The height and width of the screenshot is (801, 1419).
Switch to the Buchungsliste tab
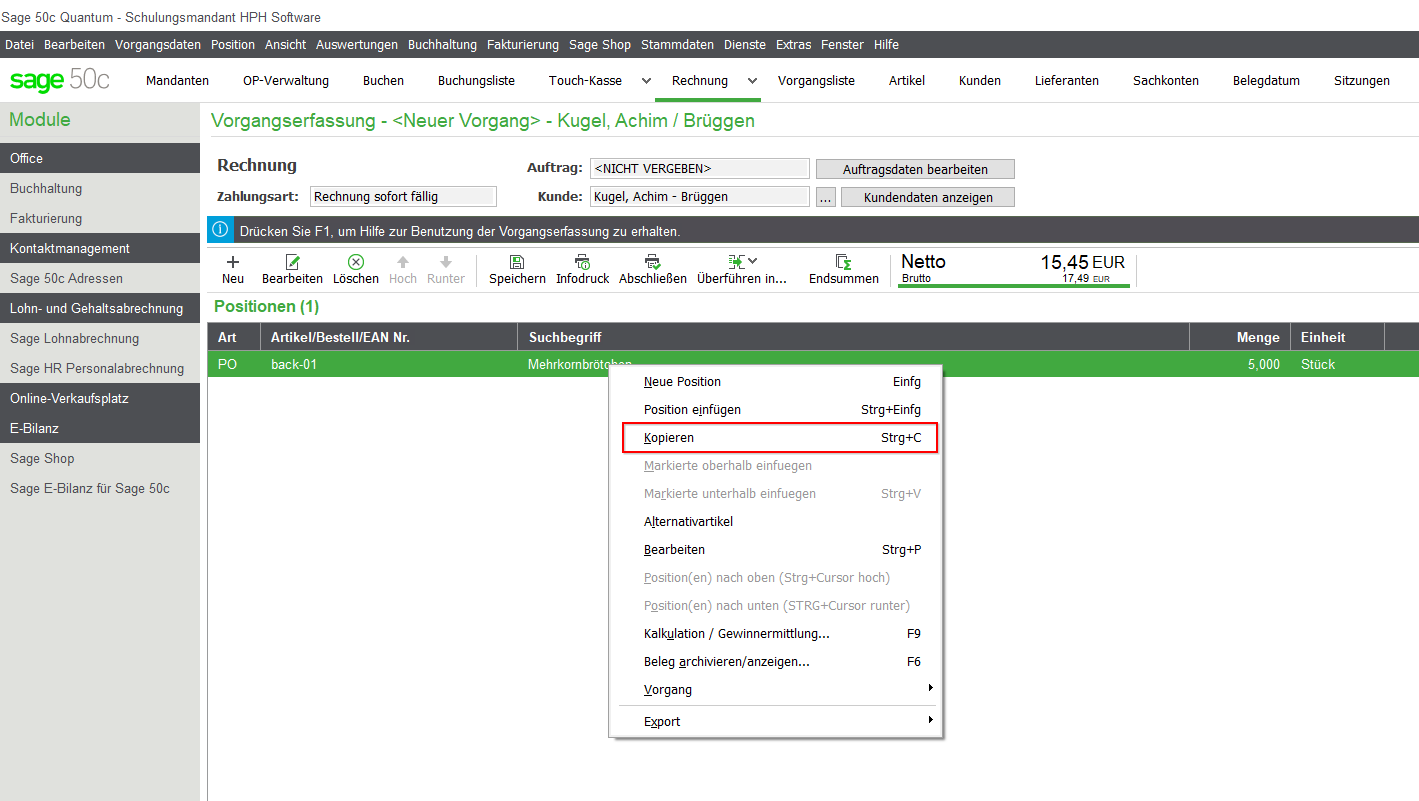click(x=476, y=81)
